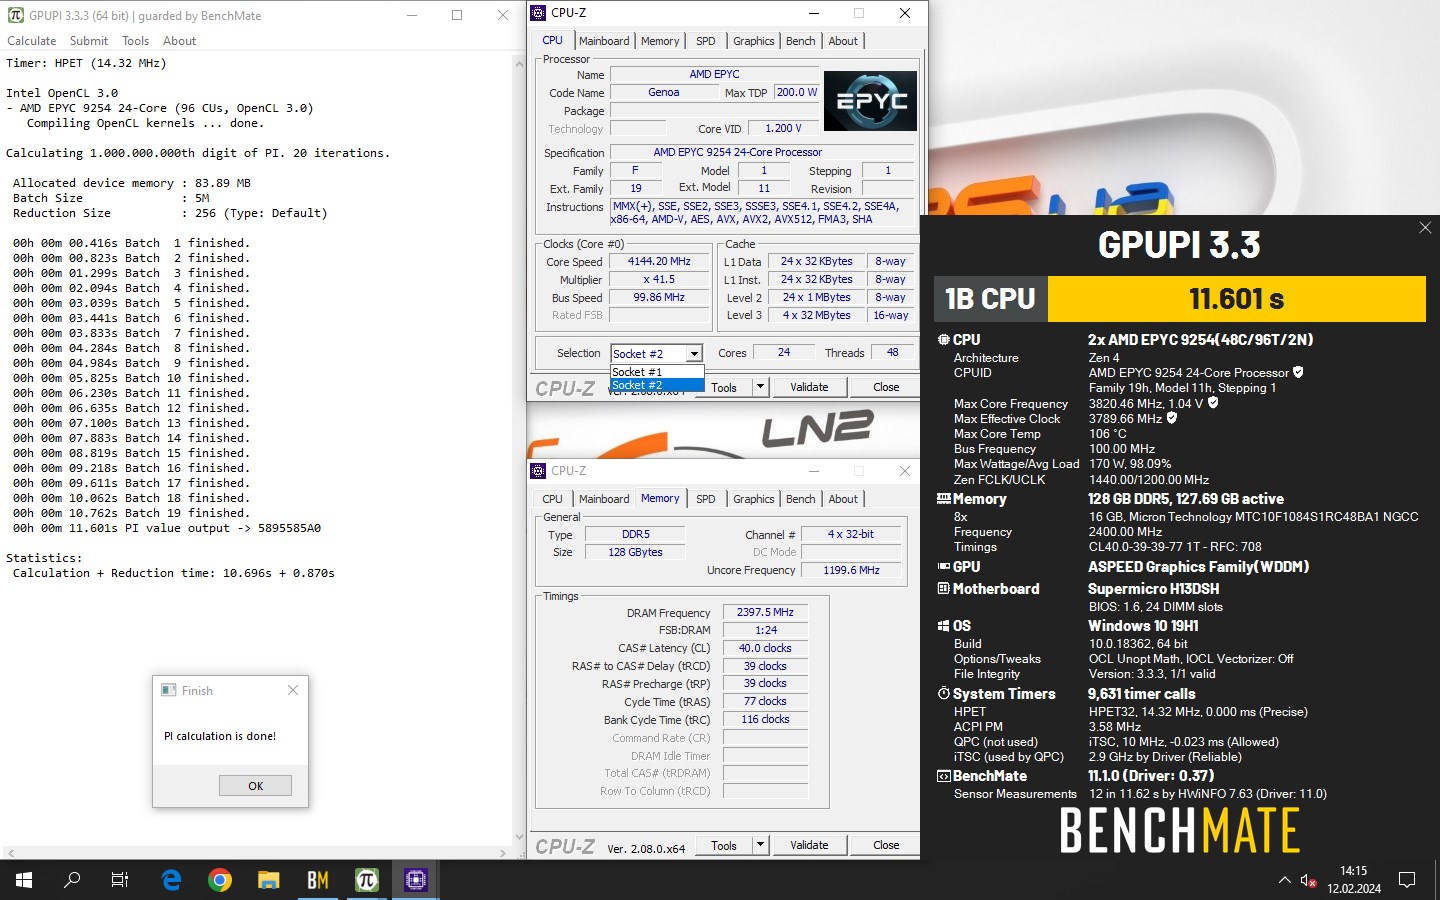Click the GPUPI horizontal scrollbar right arrow

[503, 853]
